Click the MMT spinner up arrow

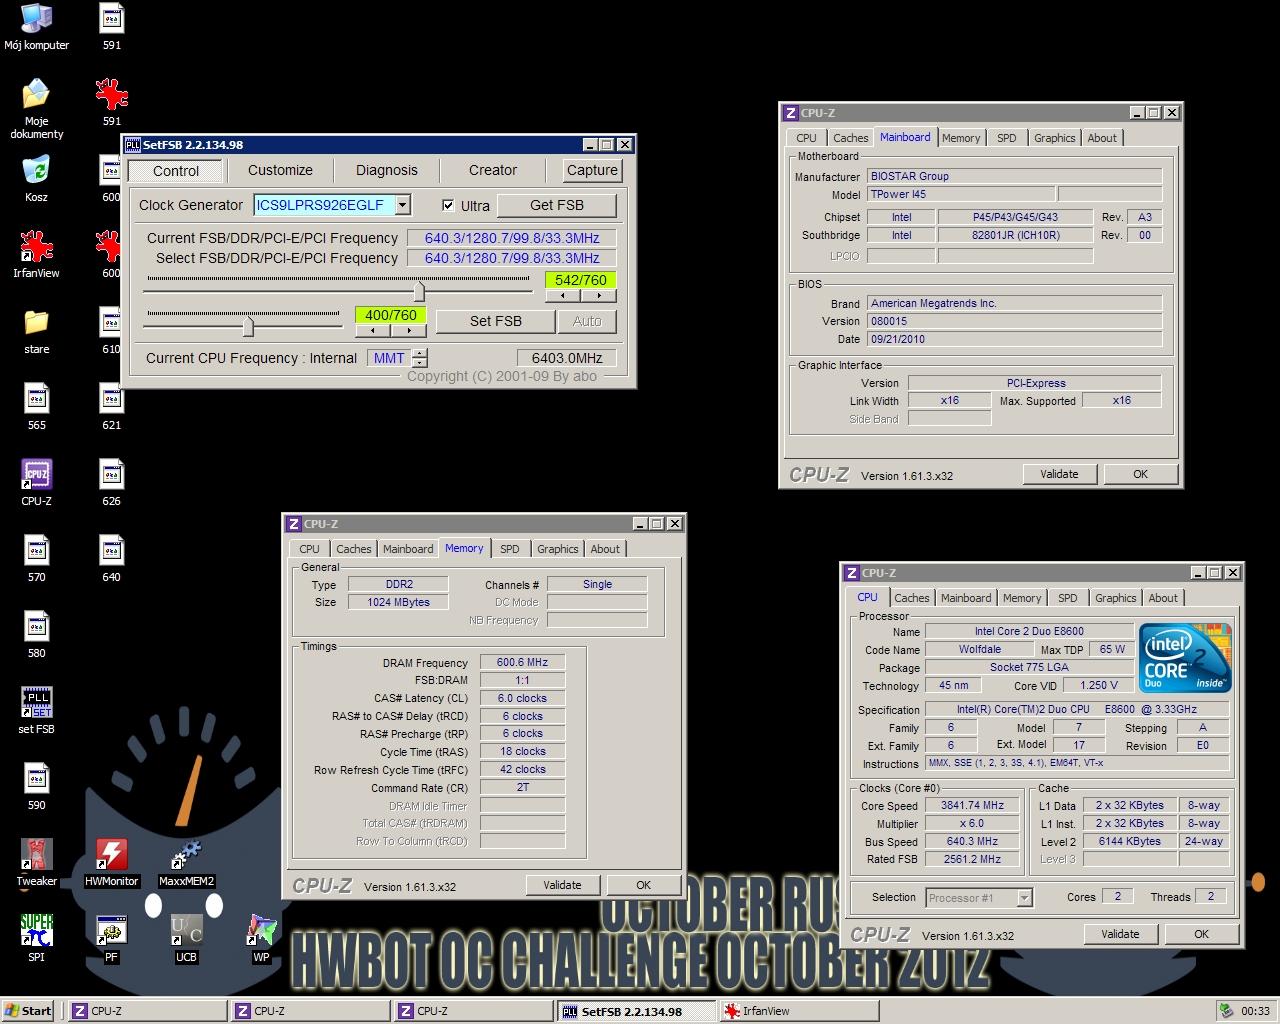pyautogui.click(x=420, y=353)
